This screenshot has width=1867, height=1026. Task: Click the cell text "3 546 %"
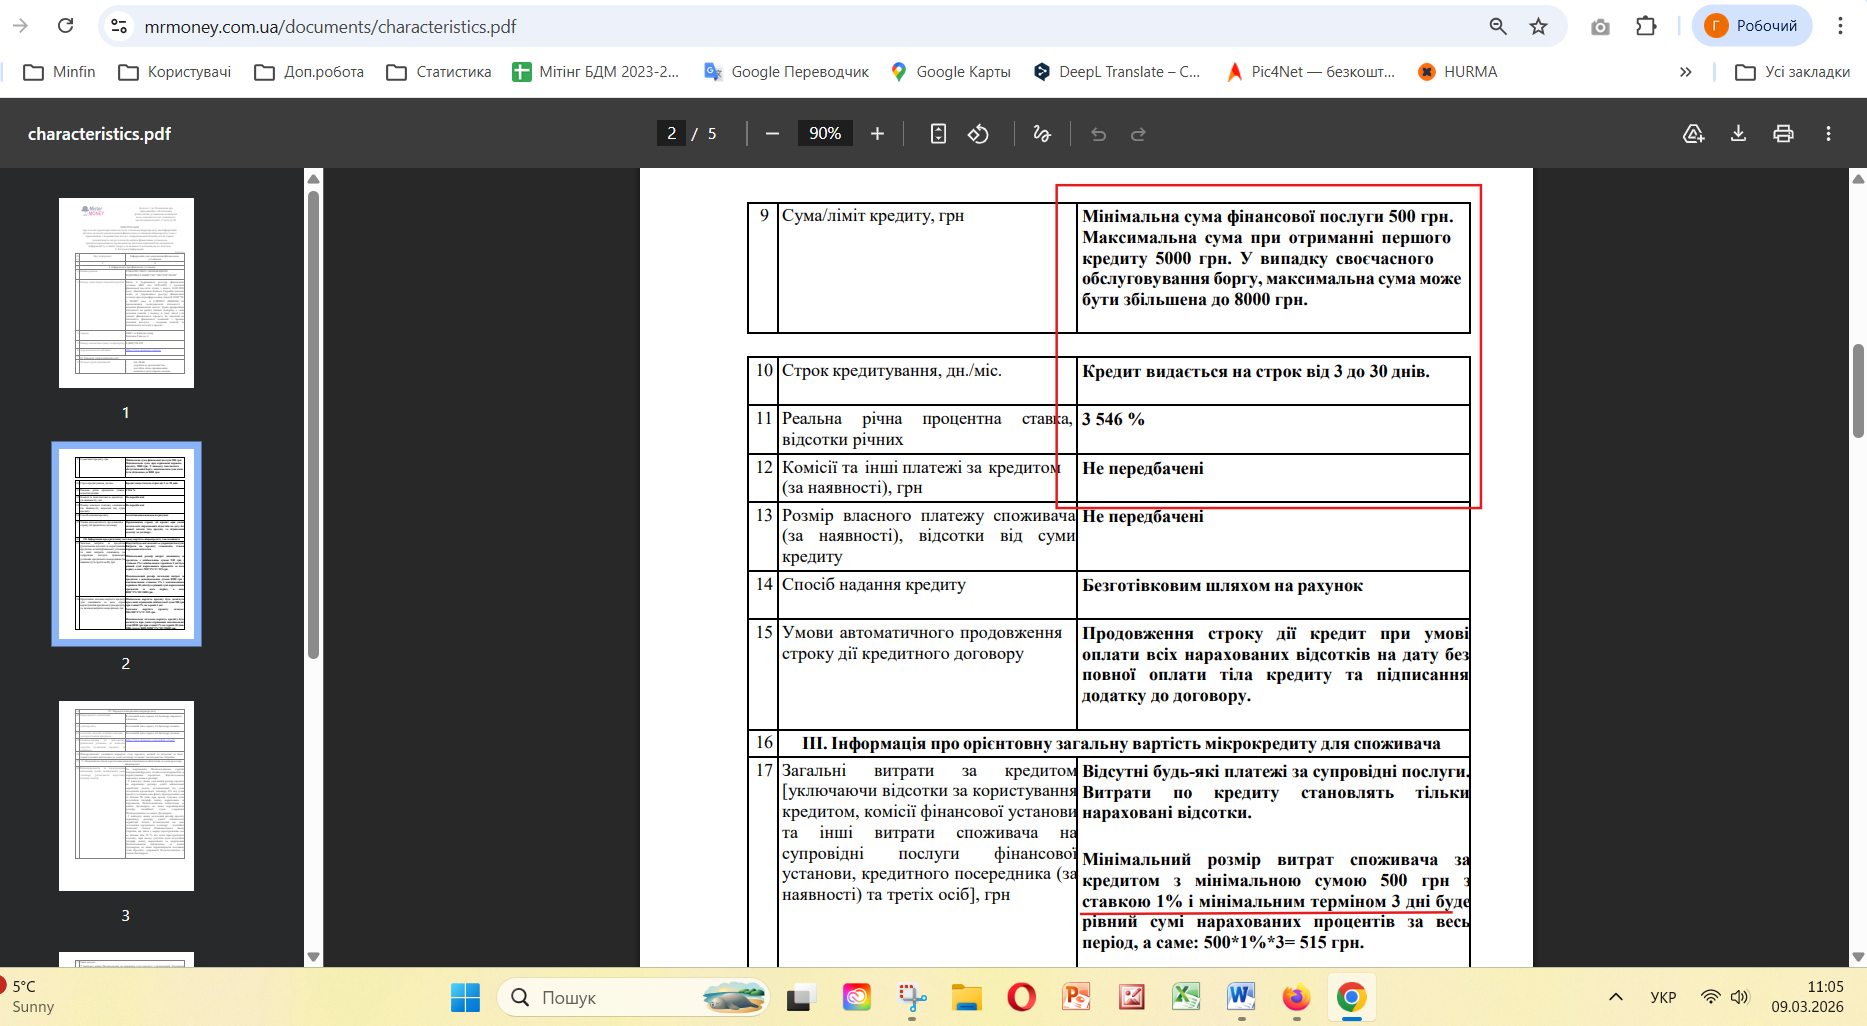[x=1113, y=420]
